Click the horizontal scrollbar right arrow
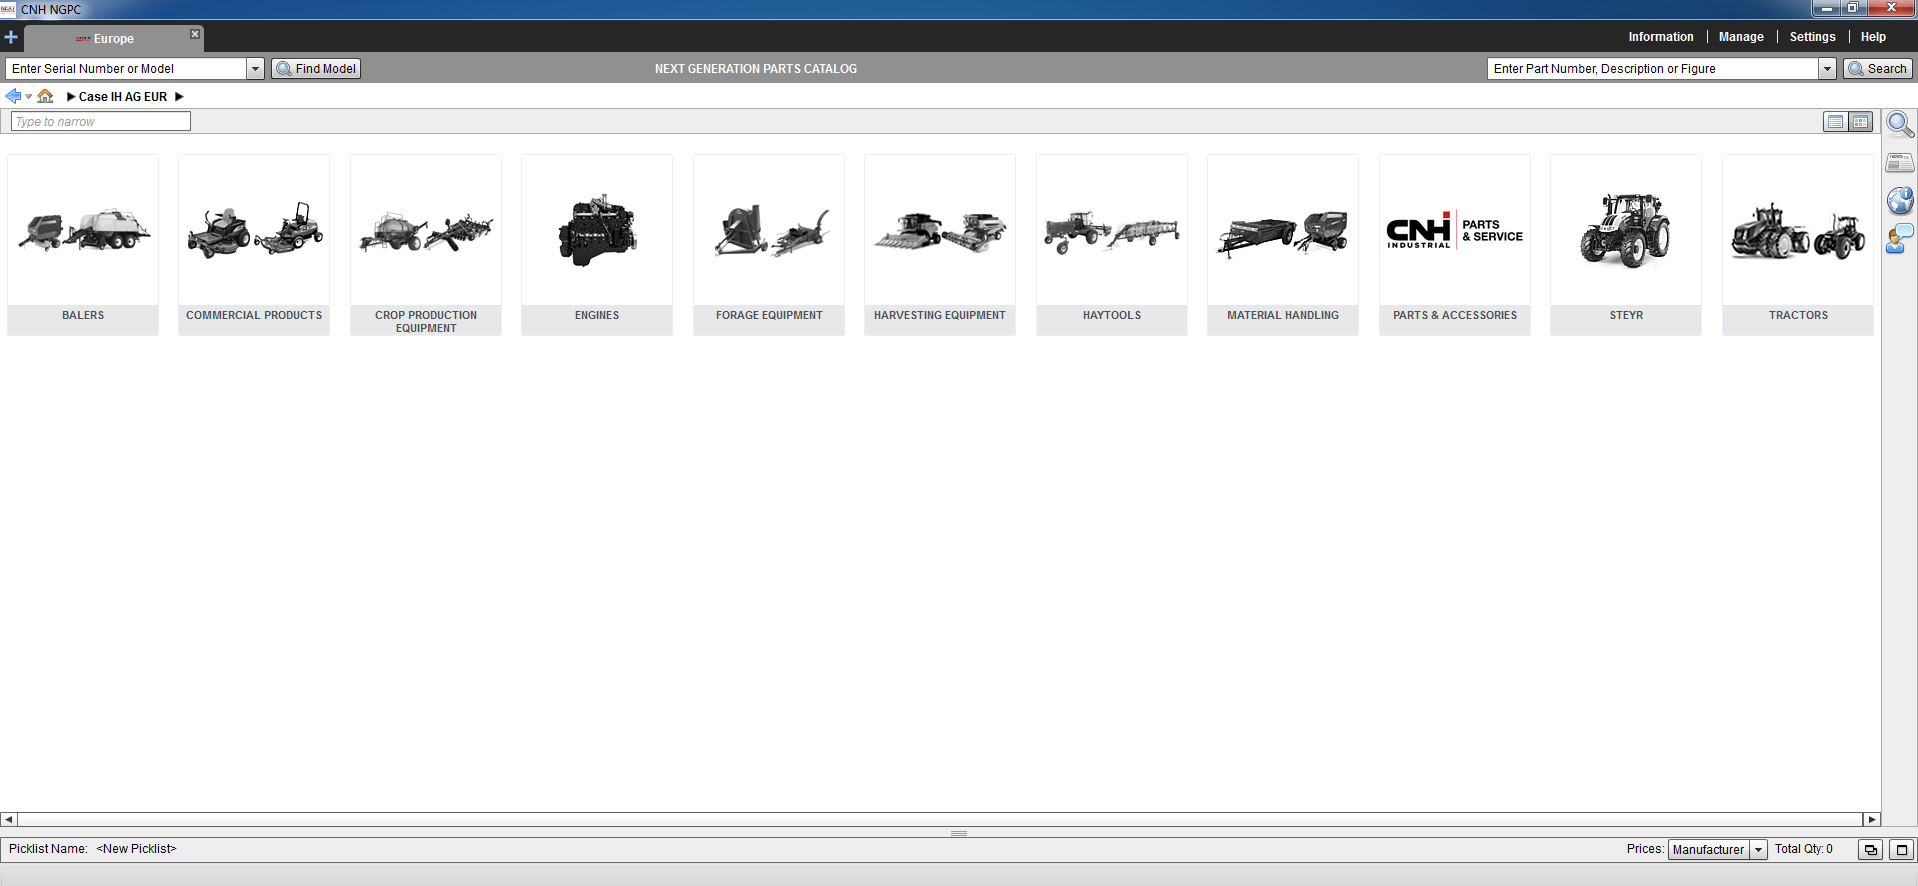This screenshot has height=886, width=1918. (1872, 819)
